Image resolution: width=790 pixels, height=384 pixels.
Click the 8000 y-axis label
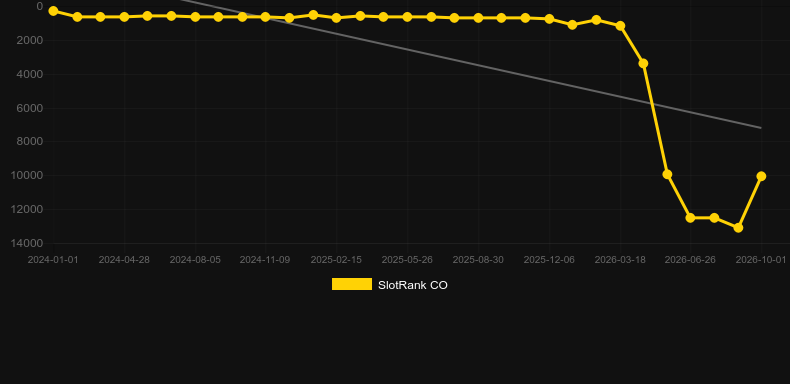(x=30, y=142)
